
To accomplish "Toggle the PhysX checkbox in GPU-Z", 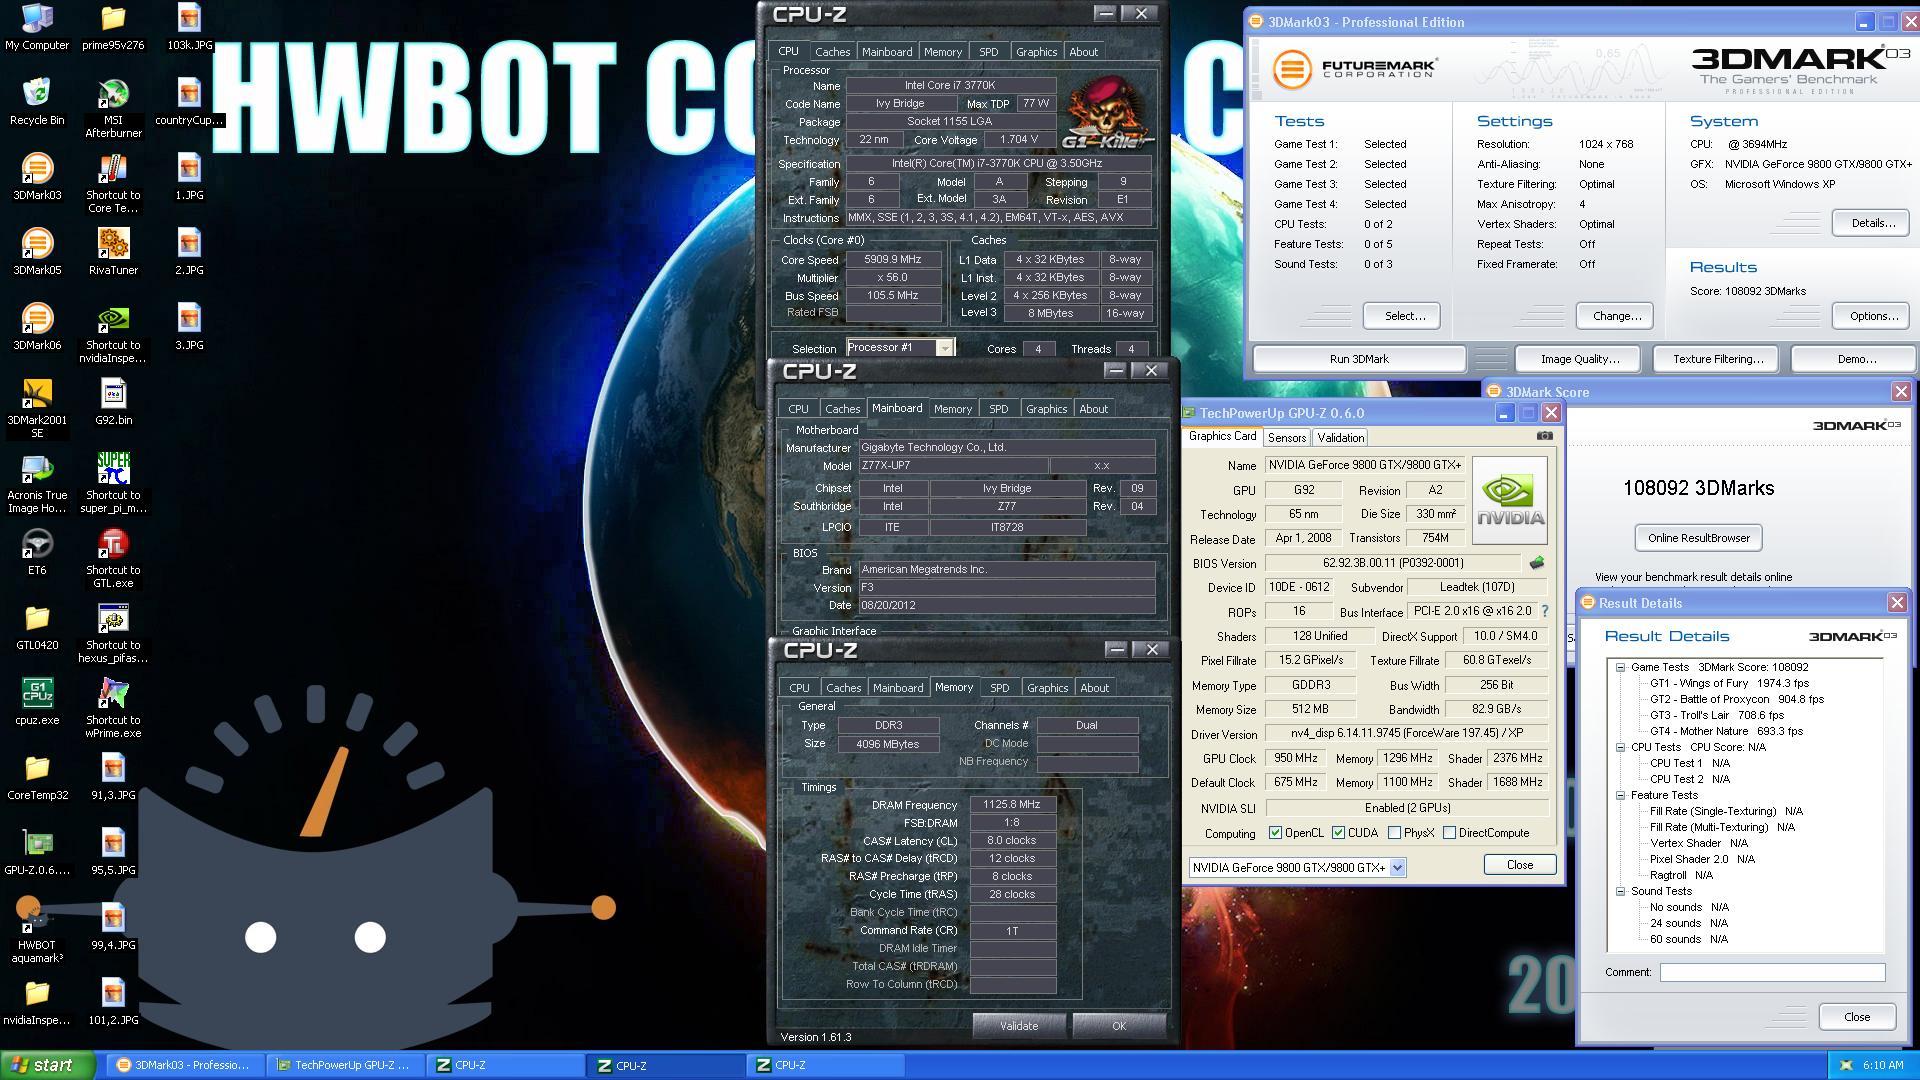I will click(x=1394, y=833).
